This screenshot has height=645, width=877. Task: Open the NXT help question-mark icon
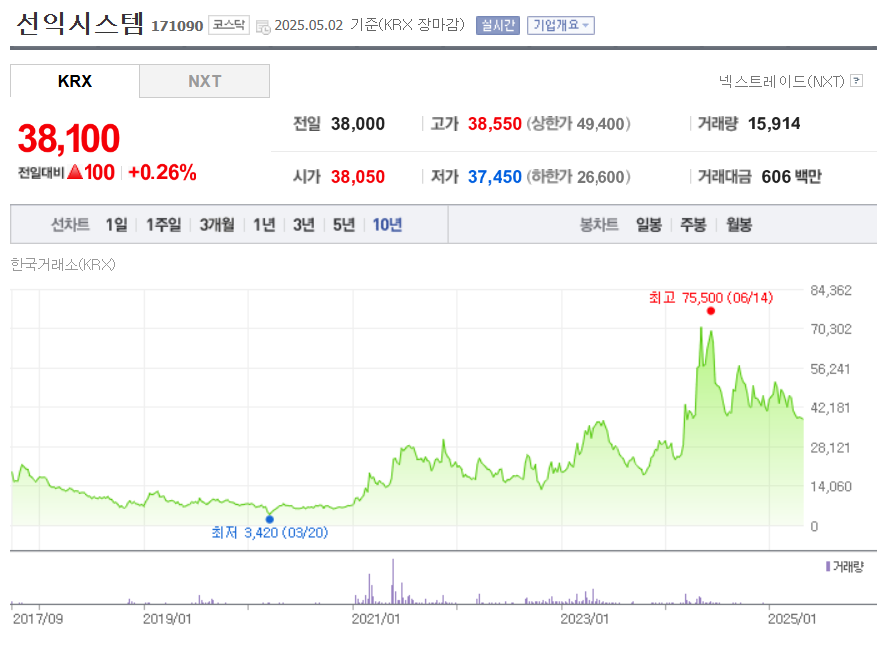pos(856,81)
